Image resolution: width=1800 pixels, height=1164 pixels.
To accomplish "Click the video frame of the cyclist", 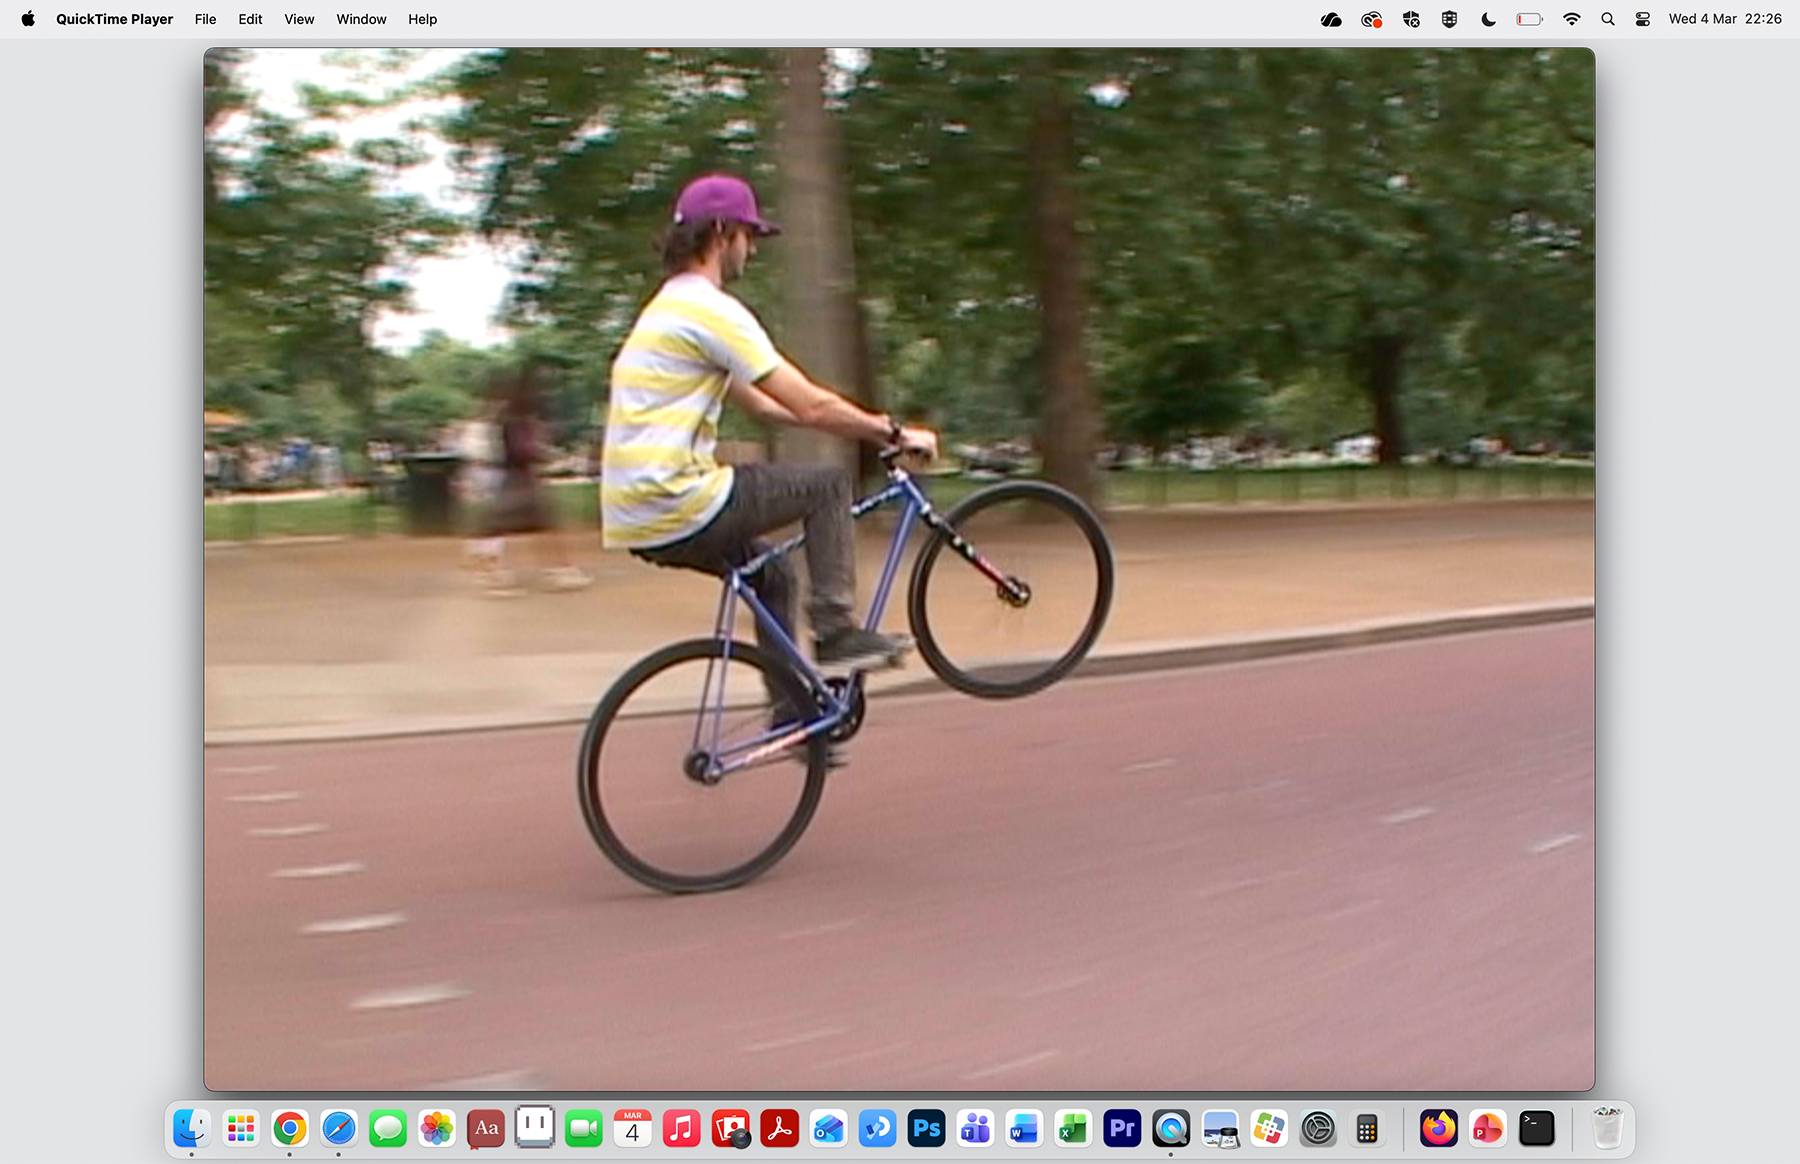I will [898, 568].
